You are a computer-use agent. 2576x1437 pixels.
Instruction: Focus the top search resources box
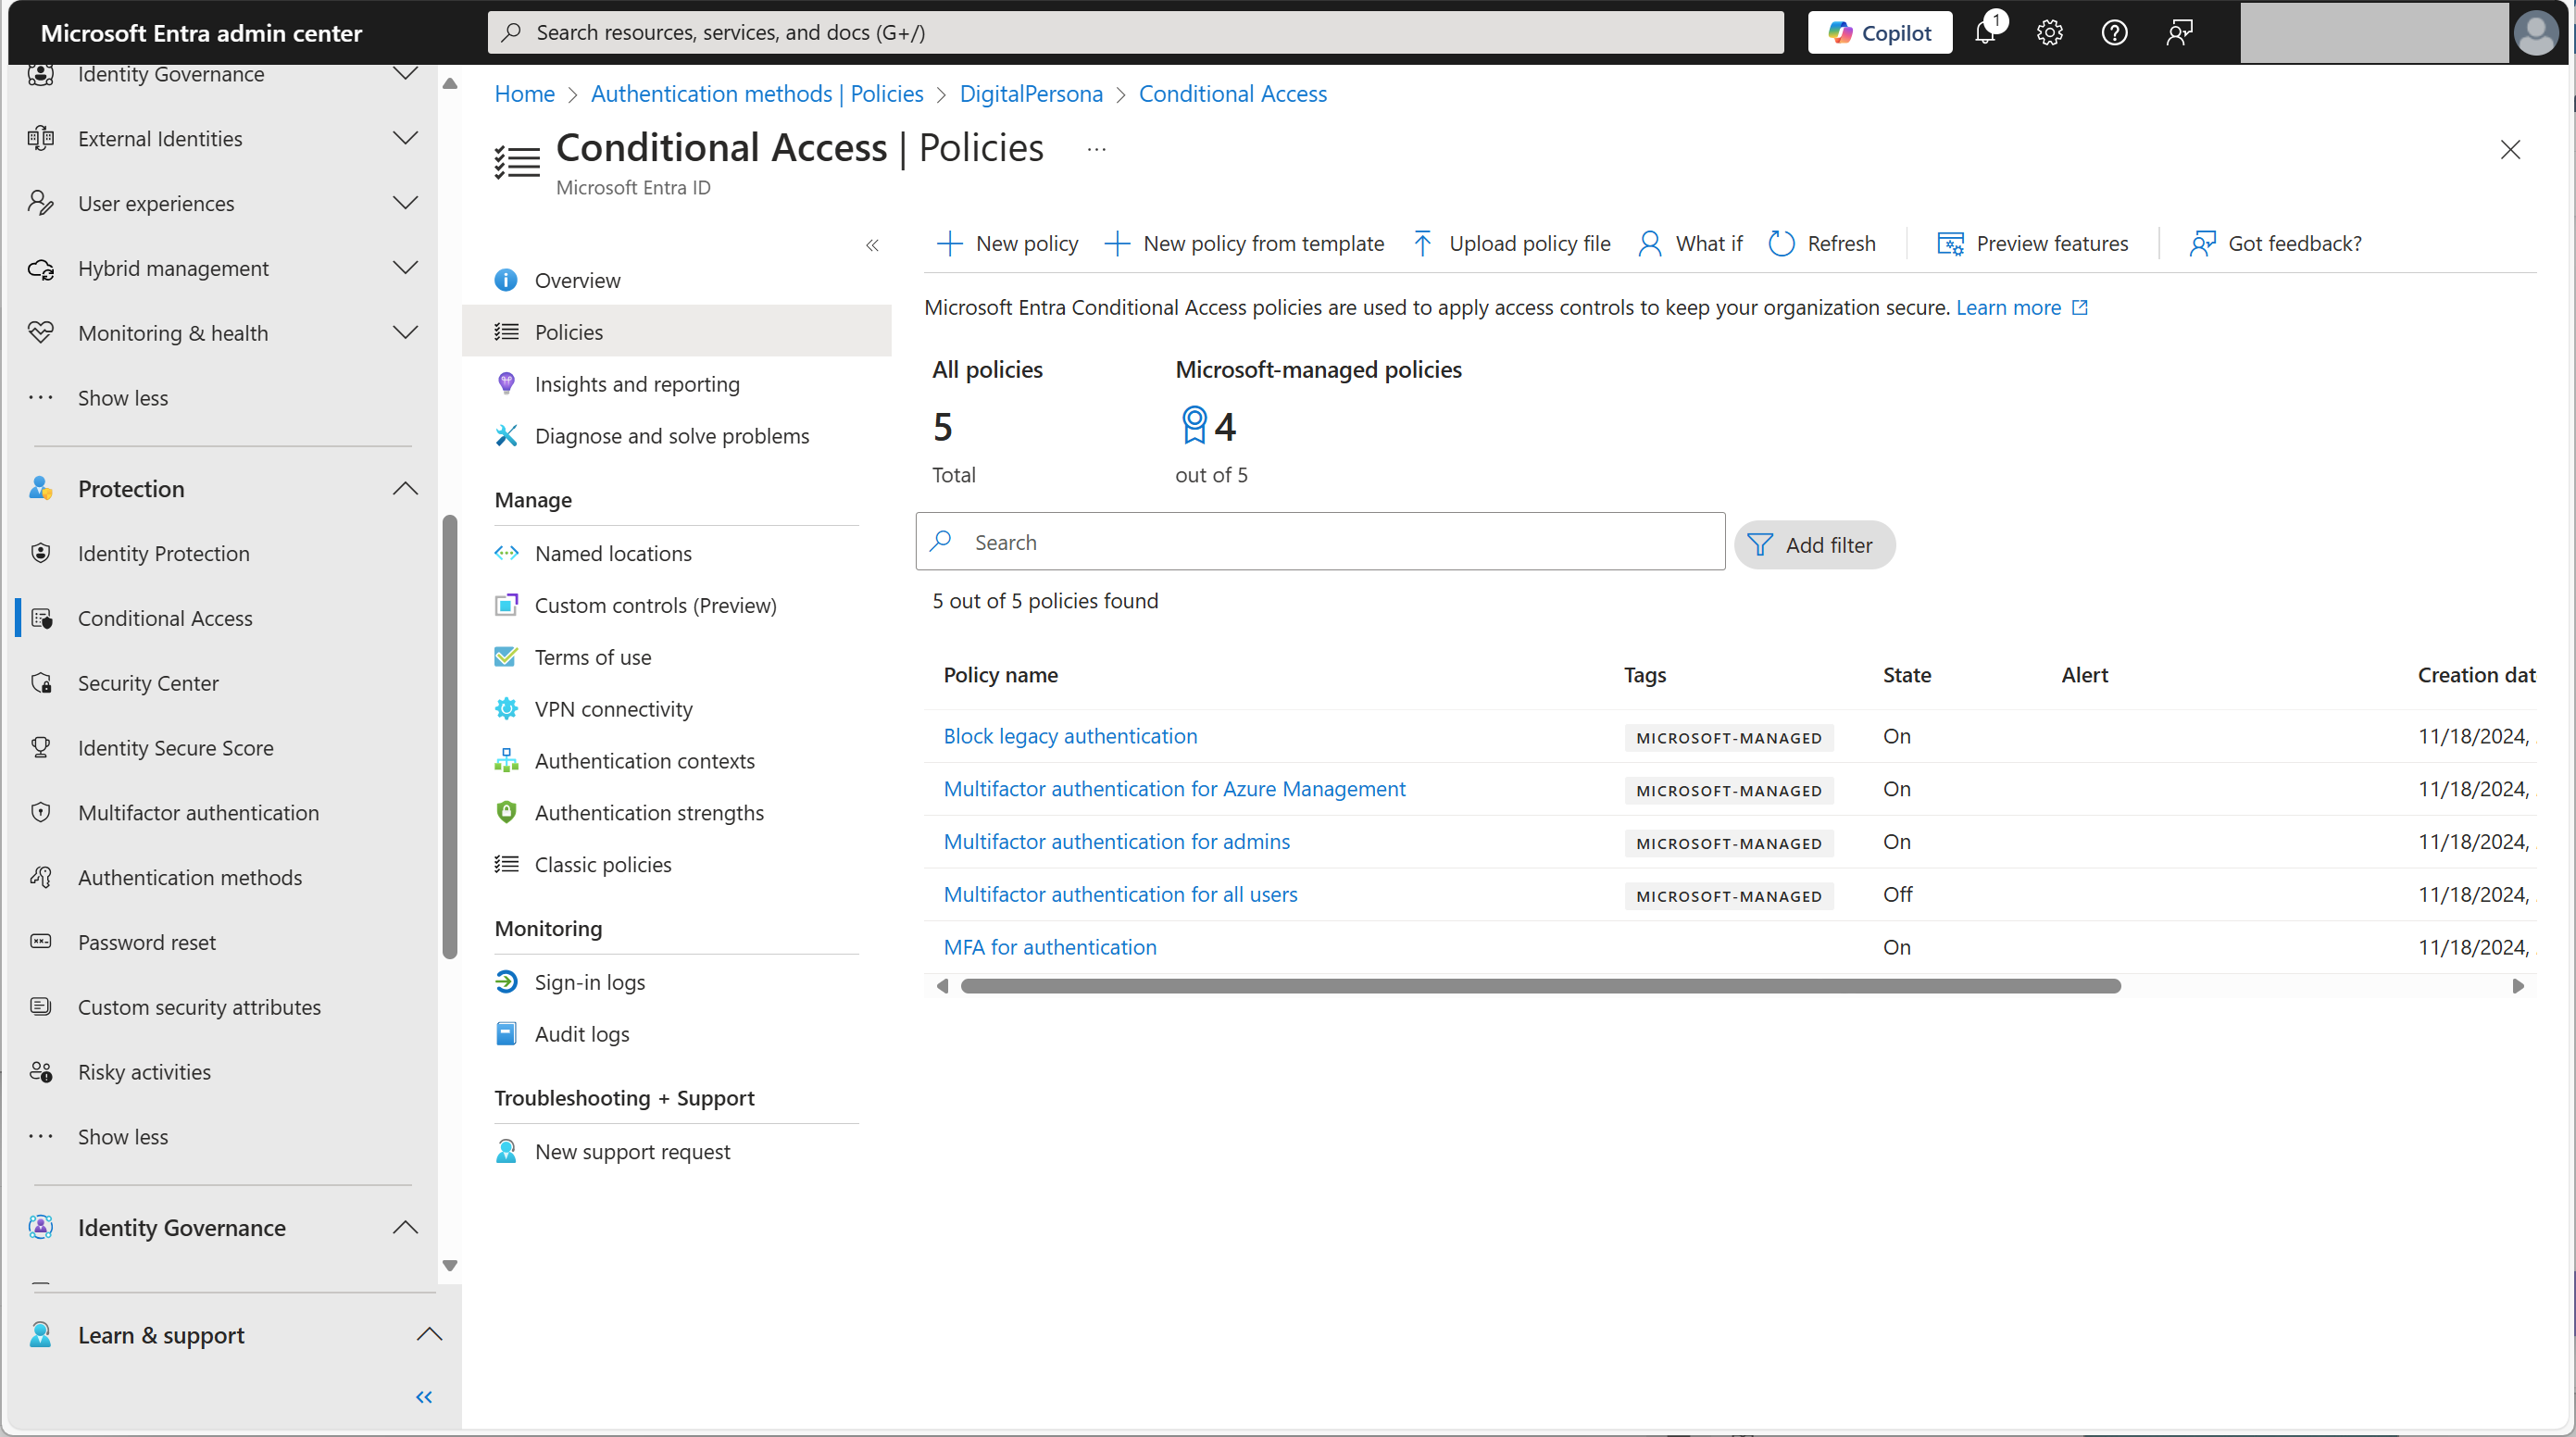click(1136, 32)
